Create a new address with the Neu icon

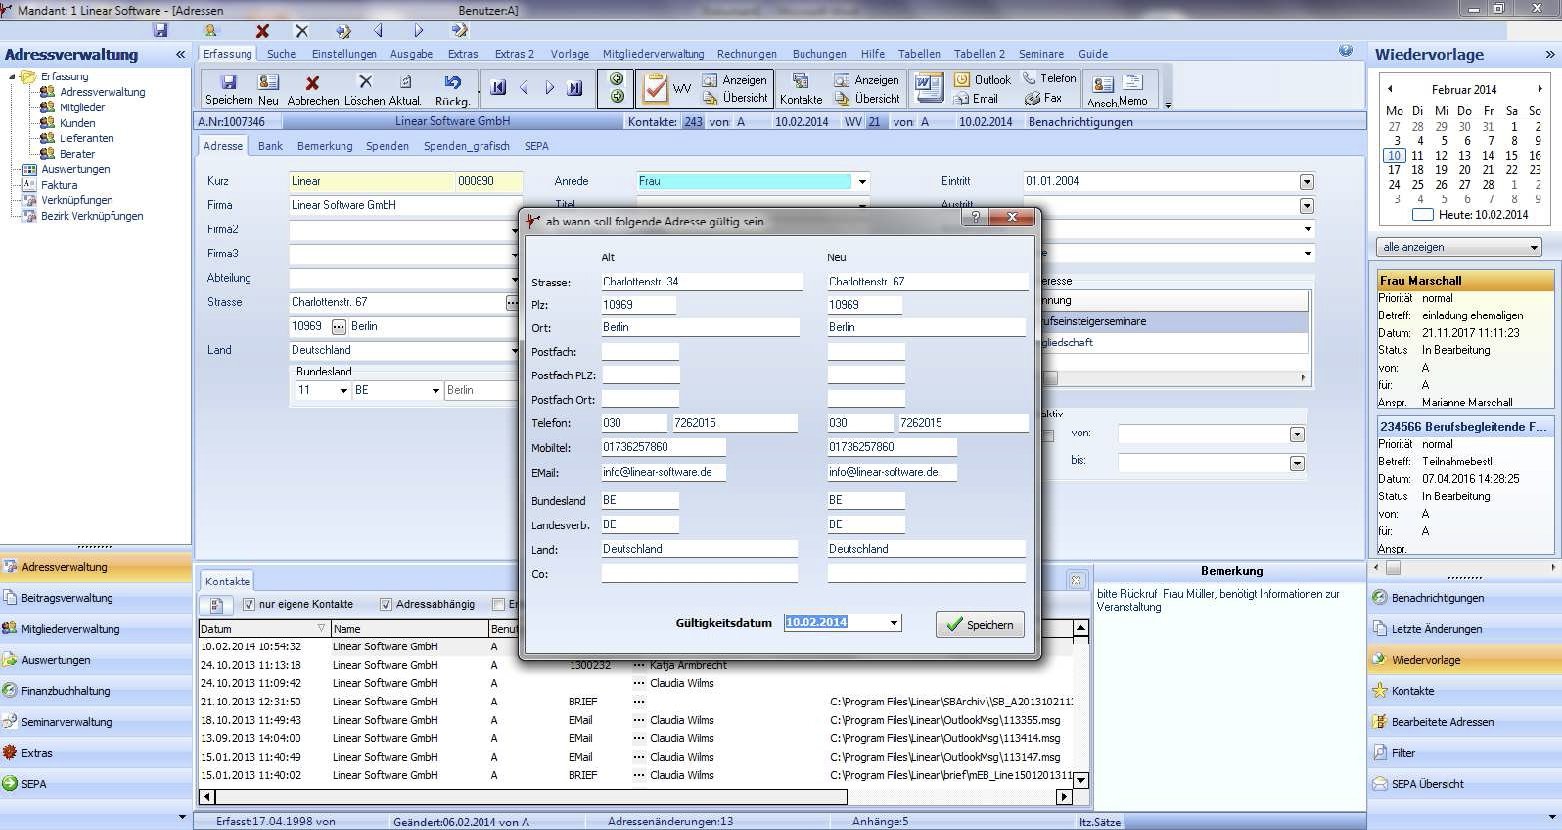[x=268, y=82]
